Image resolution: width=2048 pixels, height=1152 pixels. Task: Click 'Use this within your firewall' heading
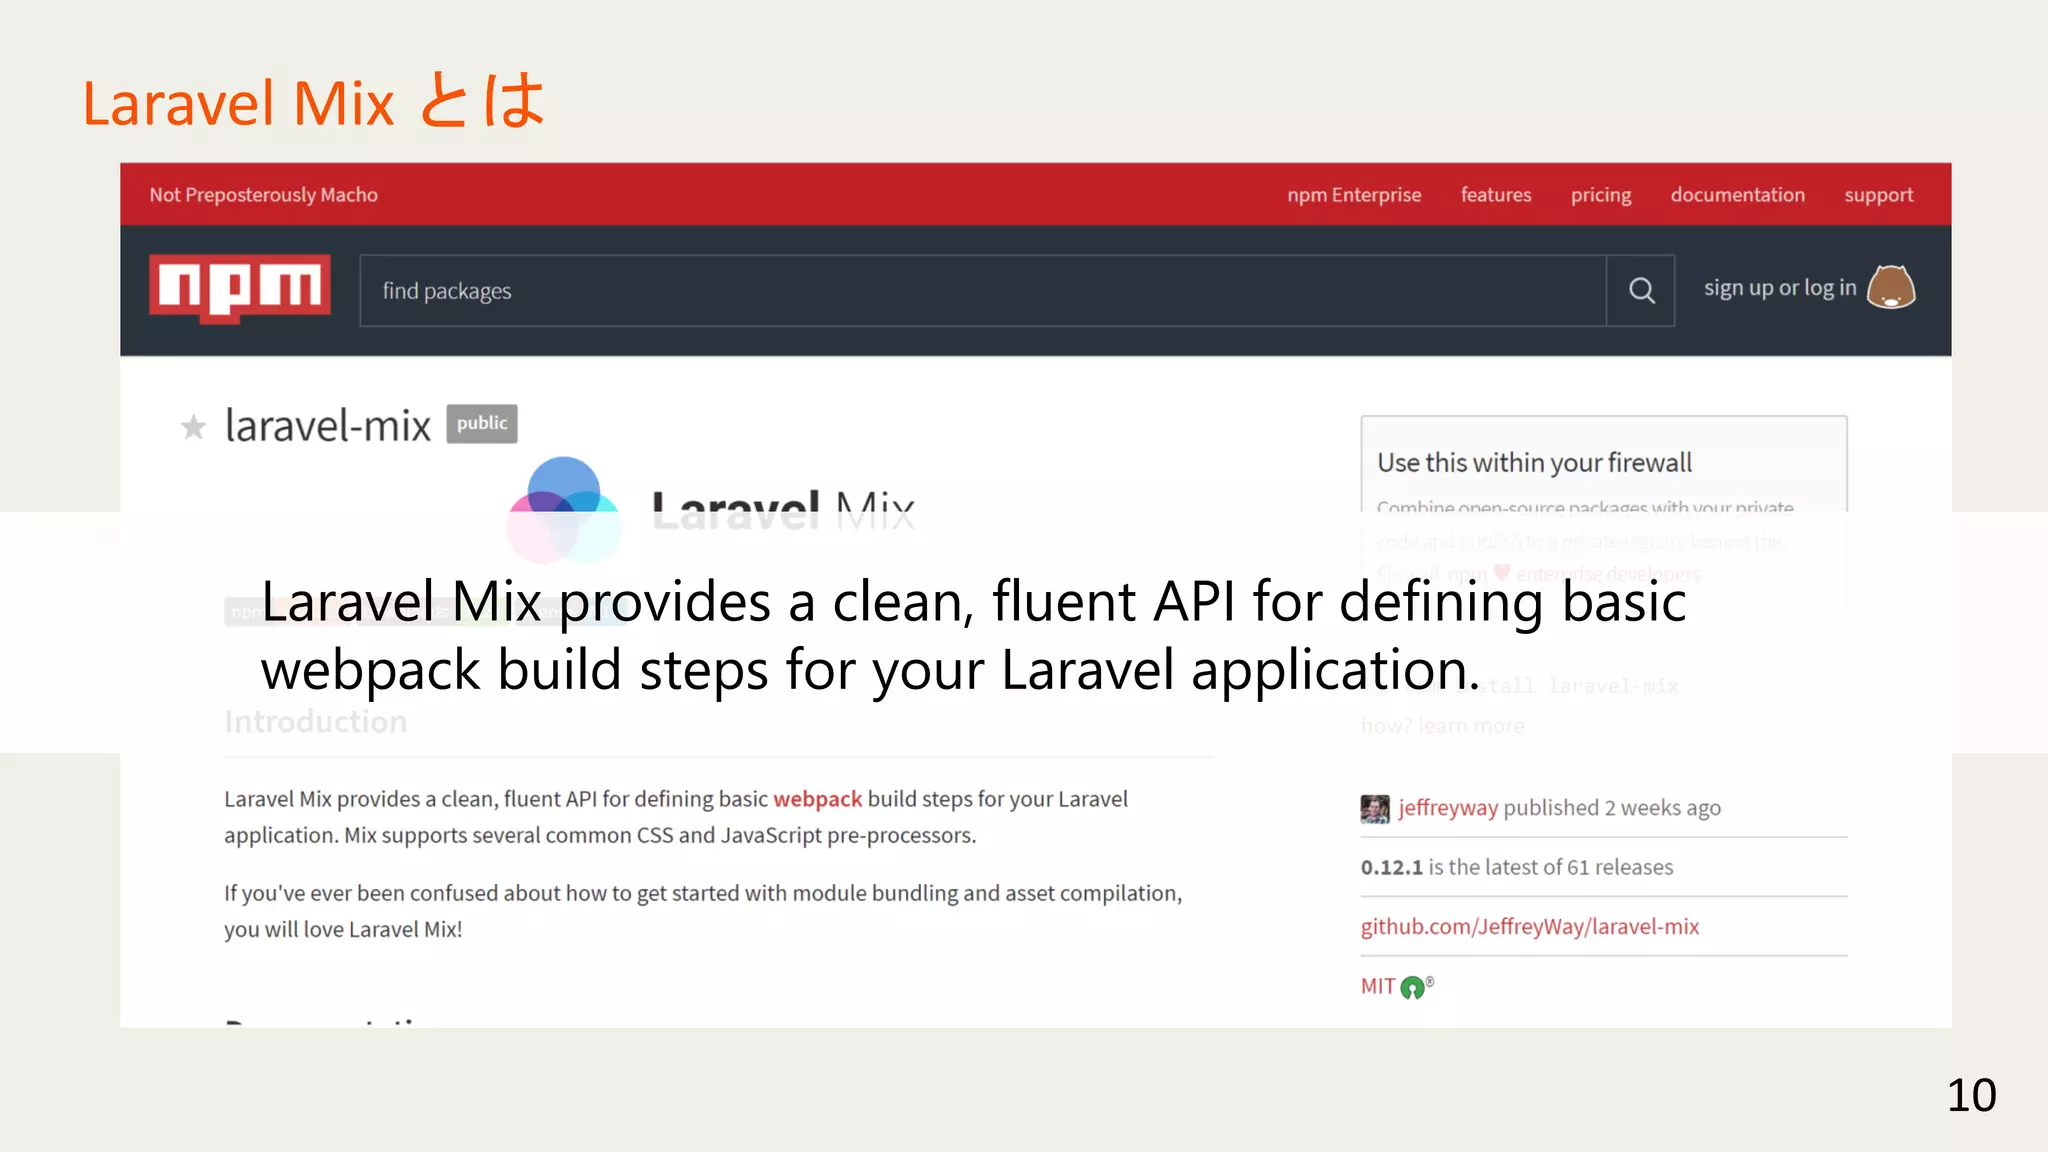[x=1534, y=463]
